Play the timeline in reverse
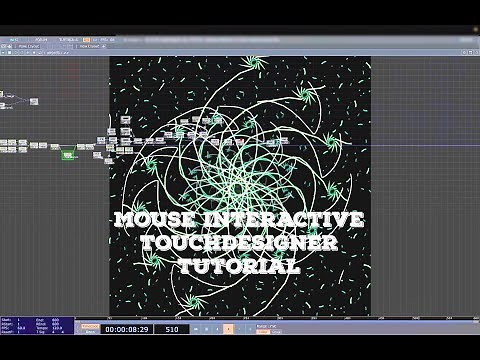Viewport: 480px width, 360px height. point(217,329)
